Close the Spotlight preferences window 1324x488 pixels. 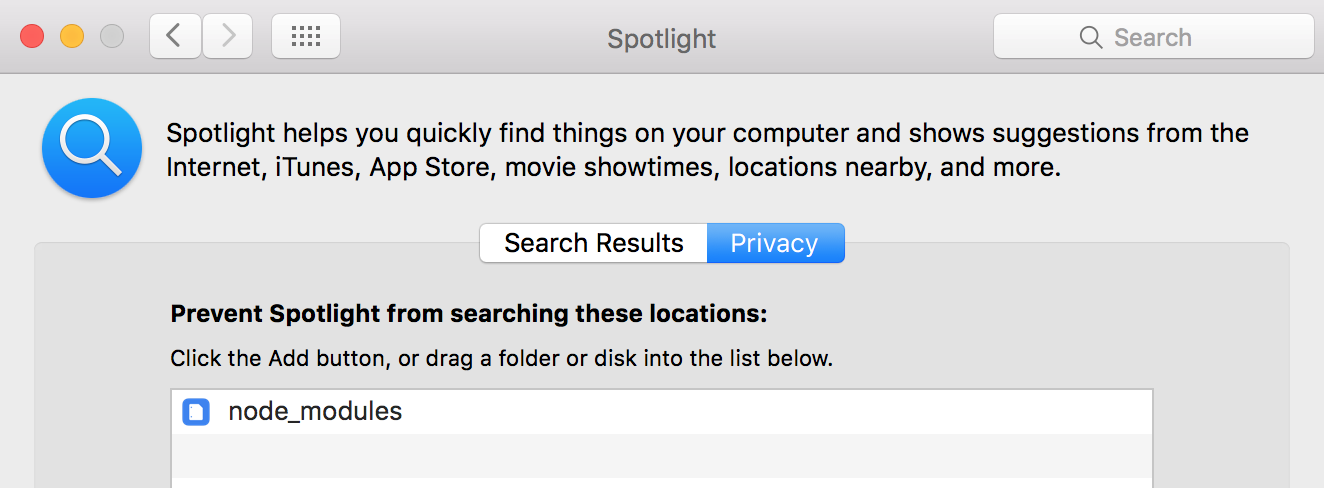(x=32, y=37)
